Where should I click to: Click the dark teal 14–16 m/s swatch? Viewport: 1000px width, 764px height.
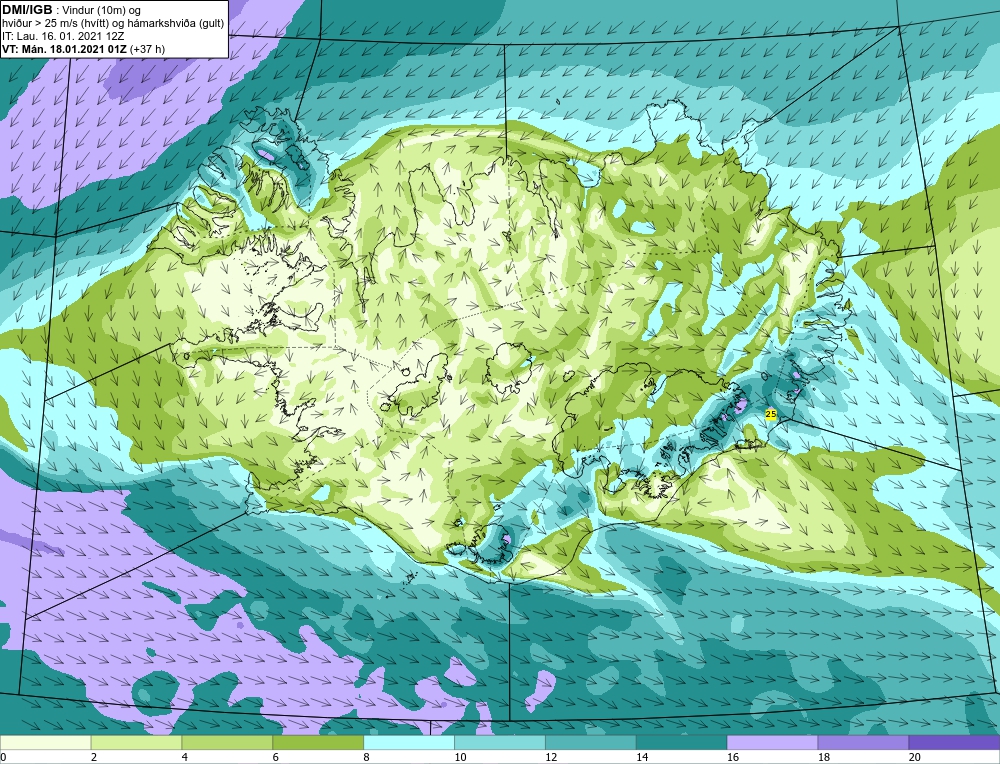(x=682, y=743)
